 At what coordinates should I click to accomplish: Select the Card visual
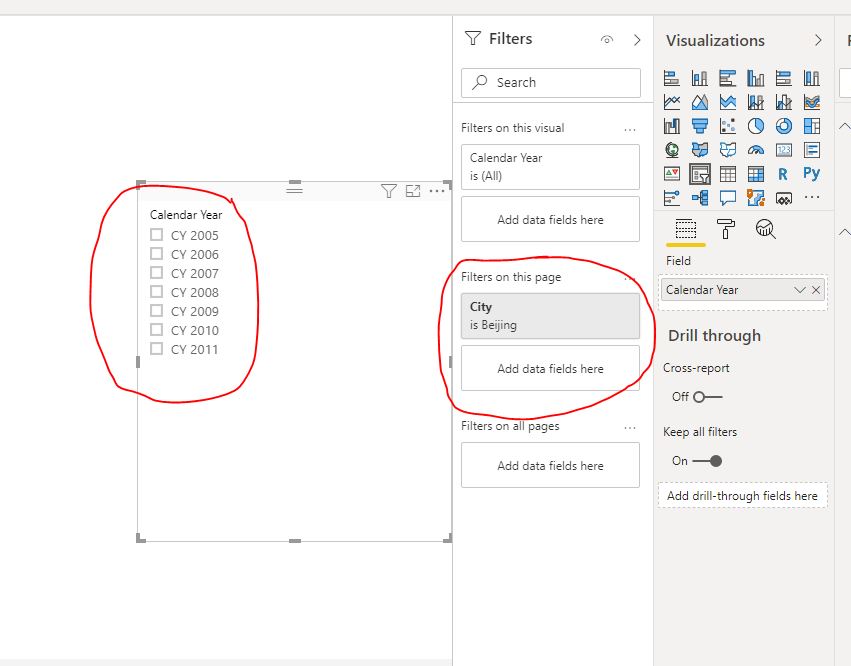[784, 150]
